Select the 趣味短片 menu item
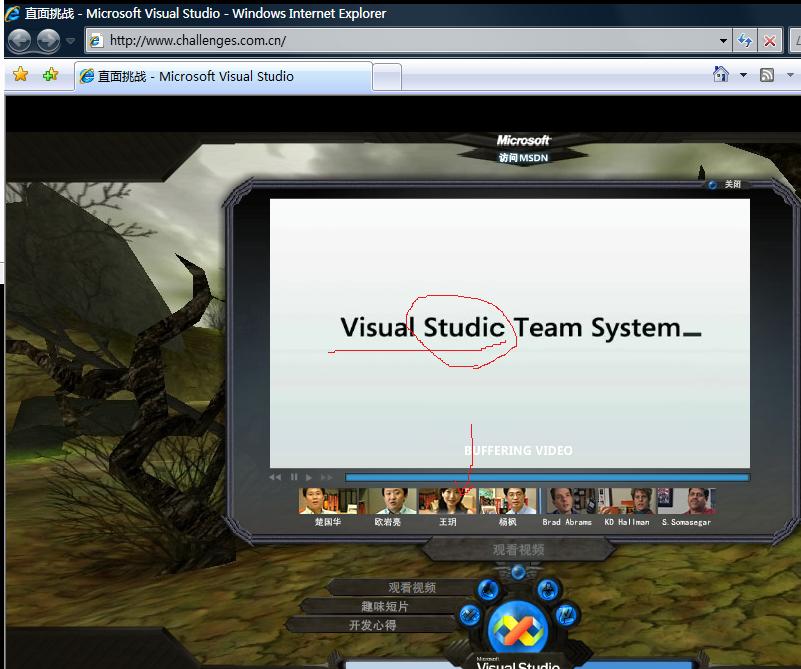 384,606
